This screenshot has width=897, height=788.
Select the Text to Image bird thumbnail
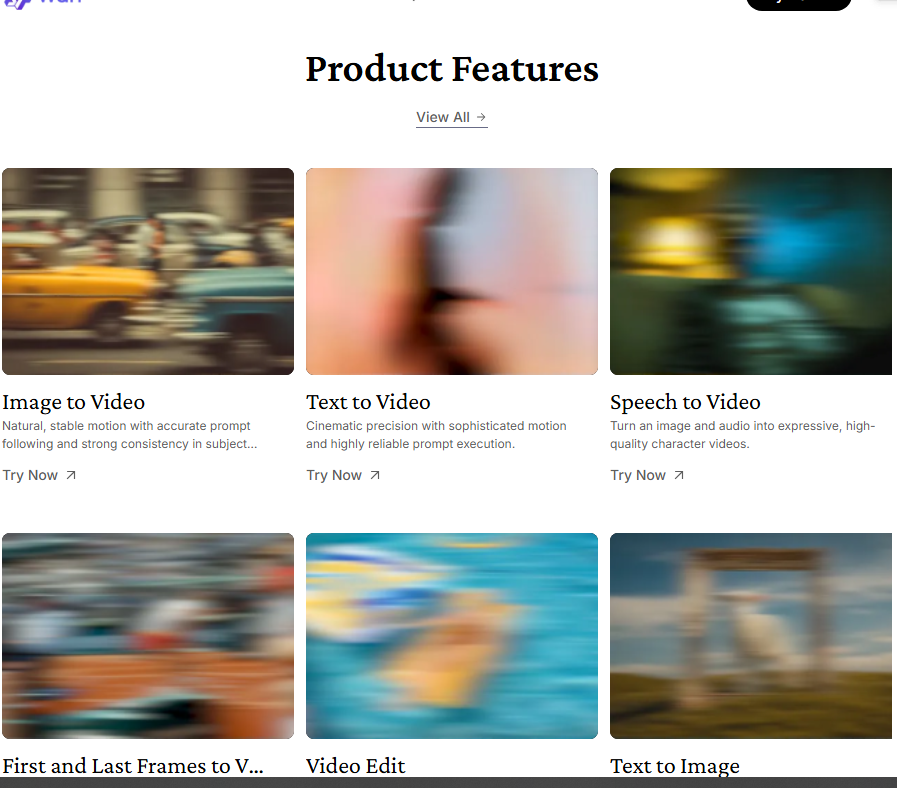point(750,636)
